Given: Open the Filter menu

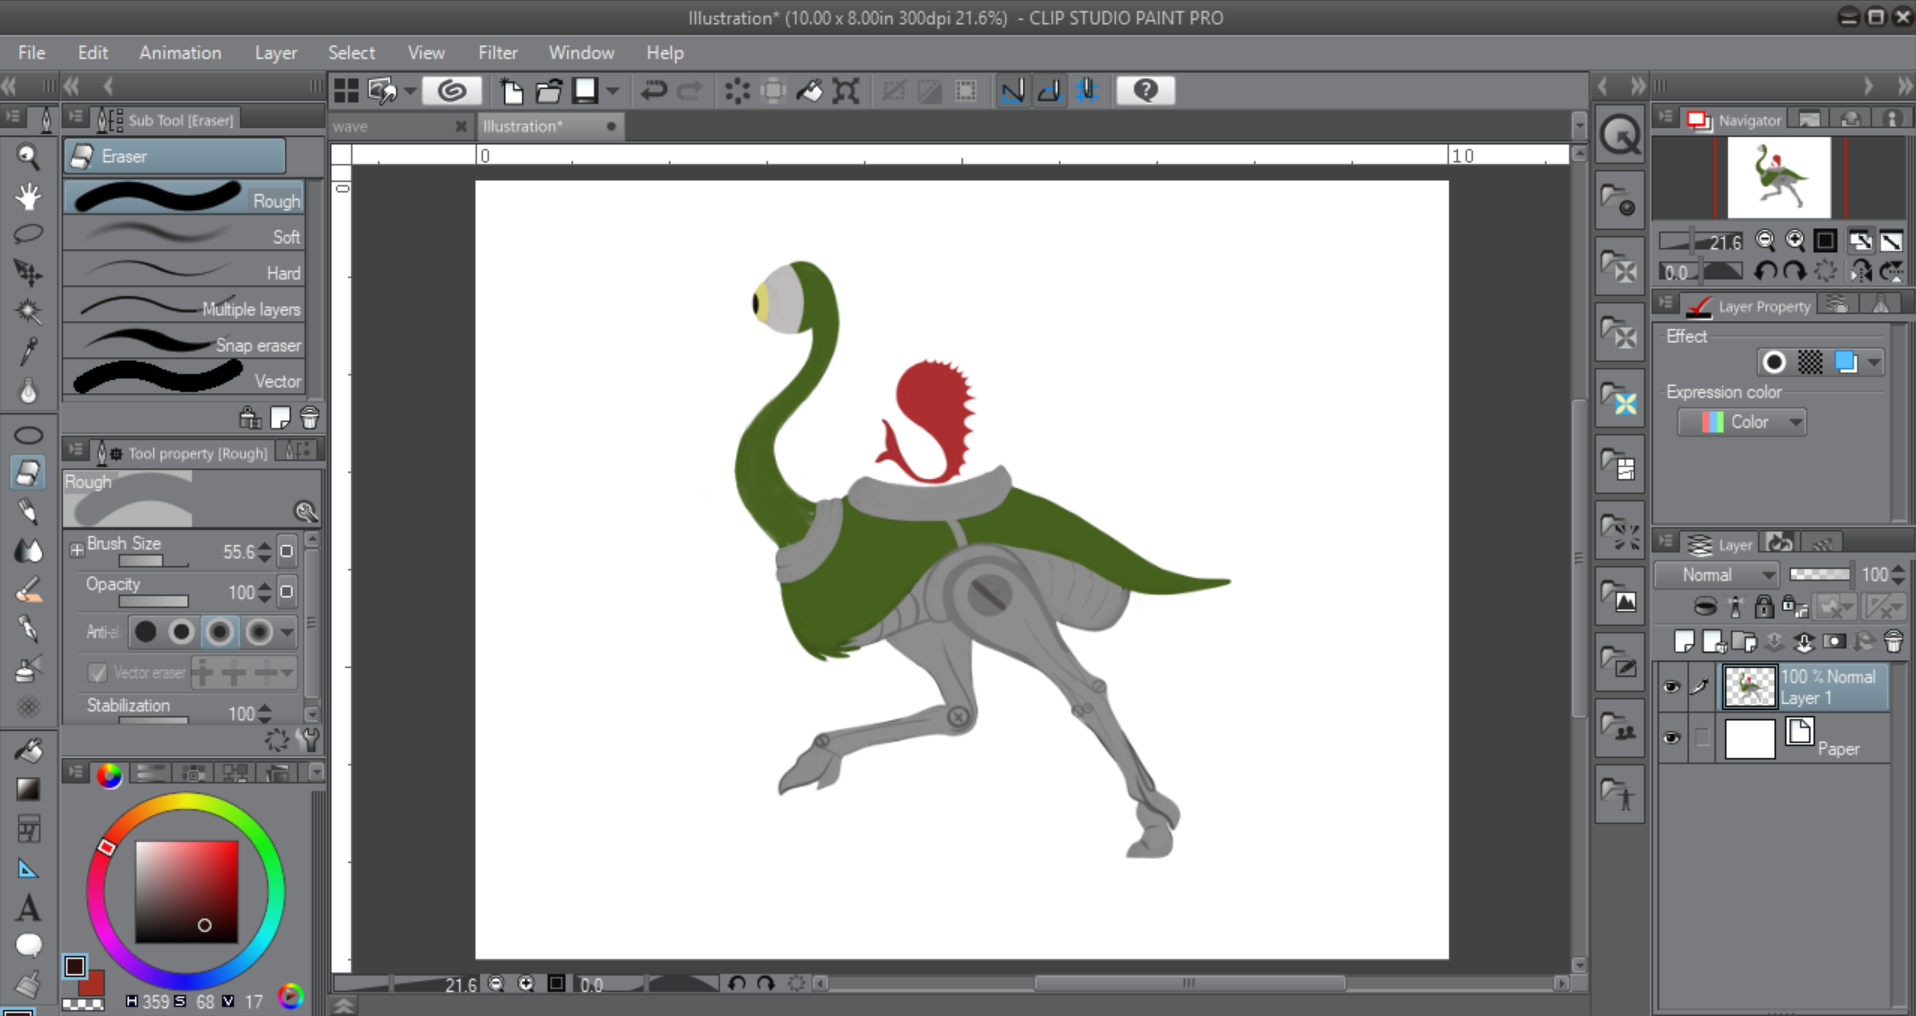Looking at the screenshot, I should (497, 53).
